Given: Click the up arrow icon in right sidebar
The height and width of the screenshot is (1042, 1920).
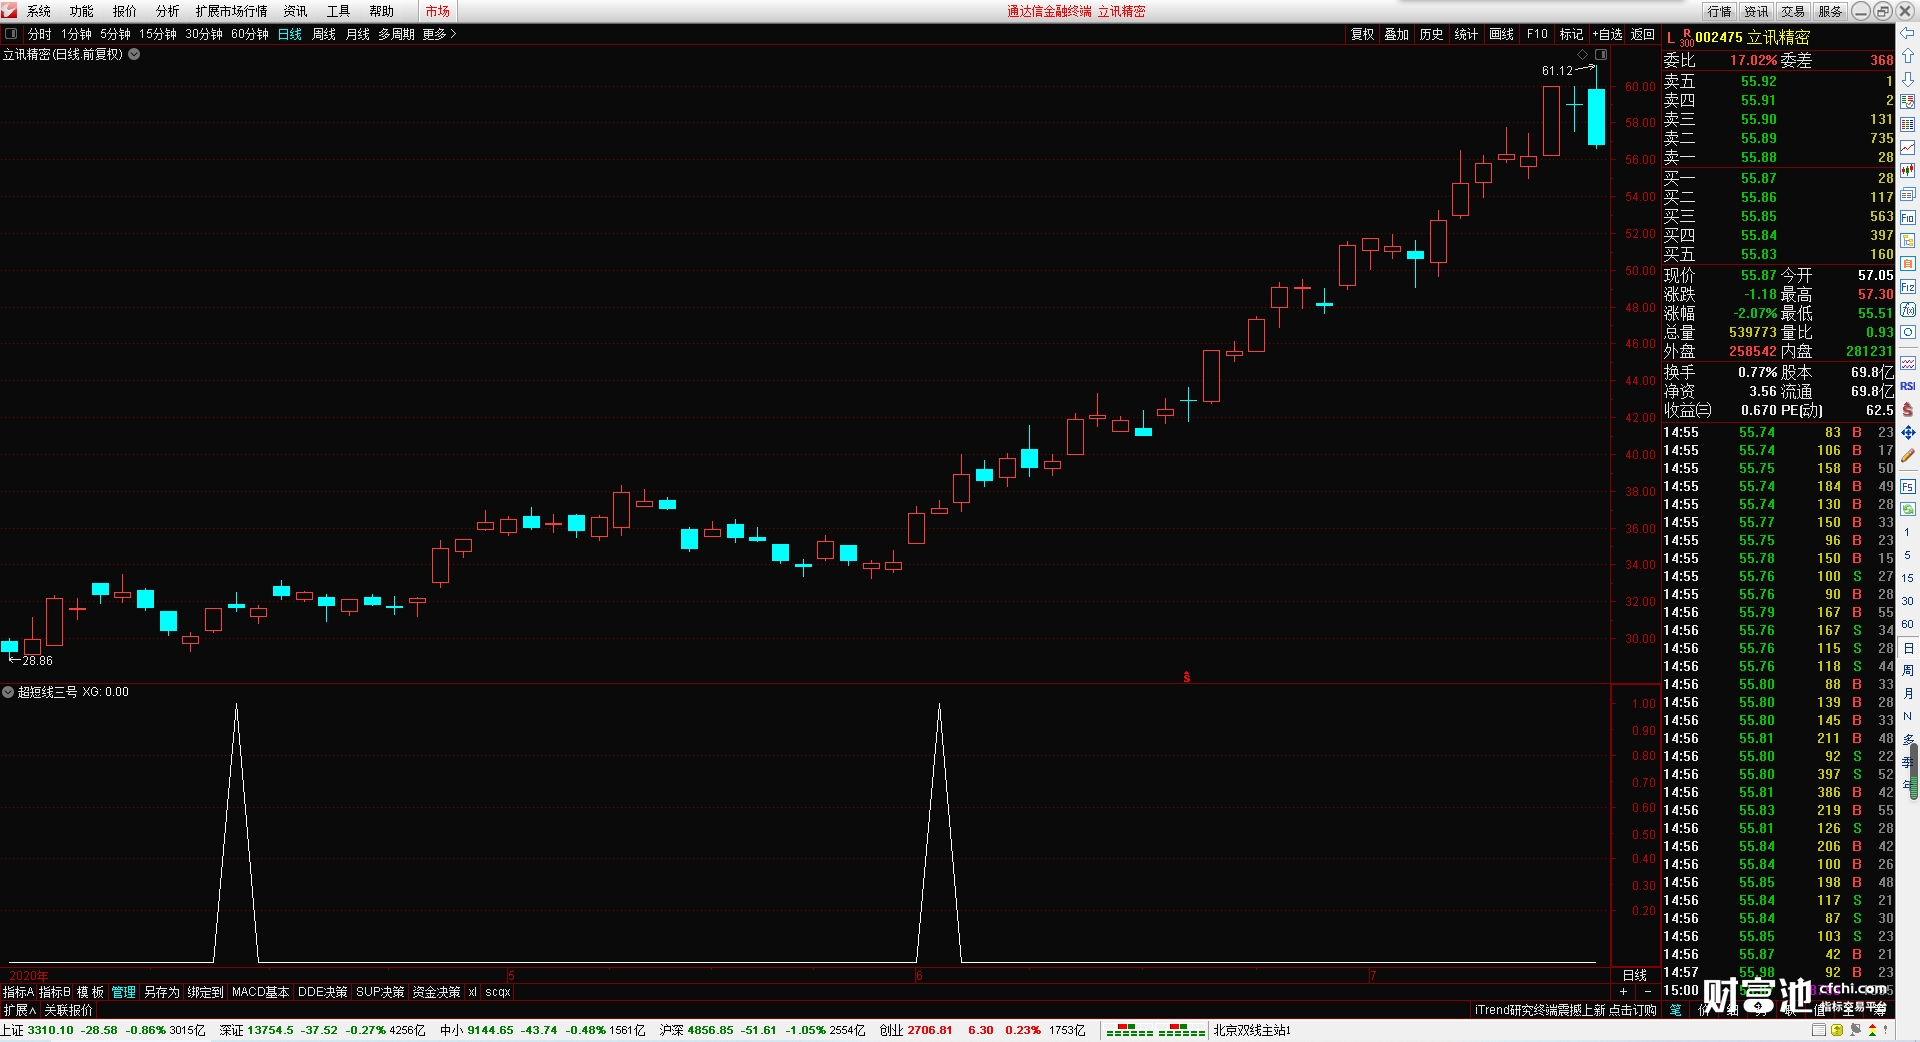Looking at the screenshot, I should 1908,56.
